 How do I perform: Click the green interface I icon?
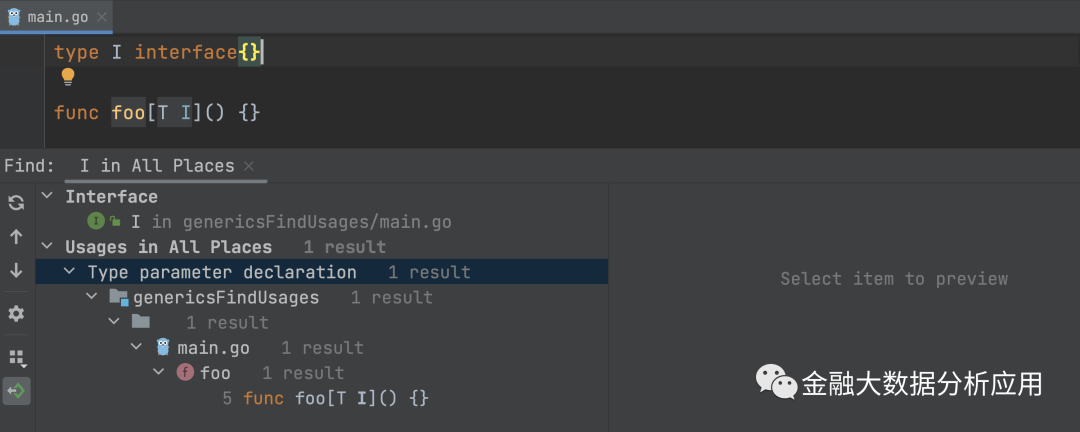tap(96, 221)
